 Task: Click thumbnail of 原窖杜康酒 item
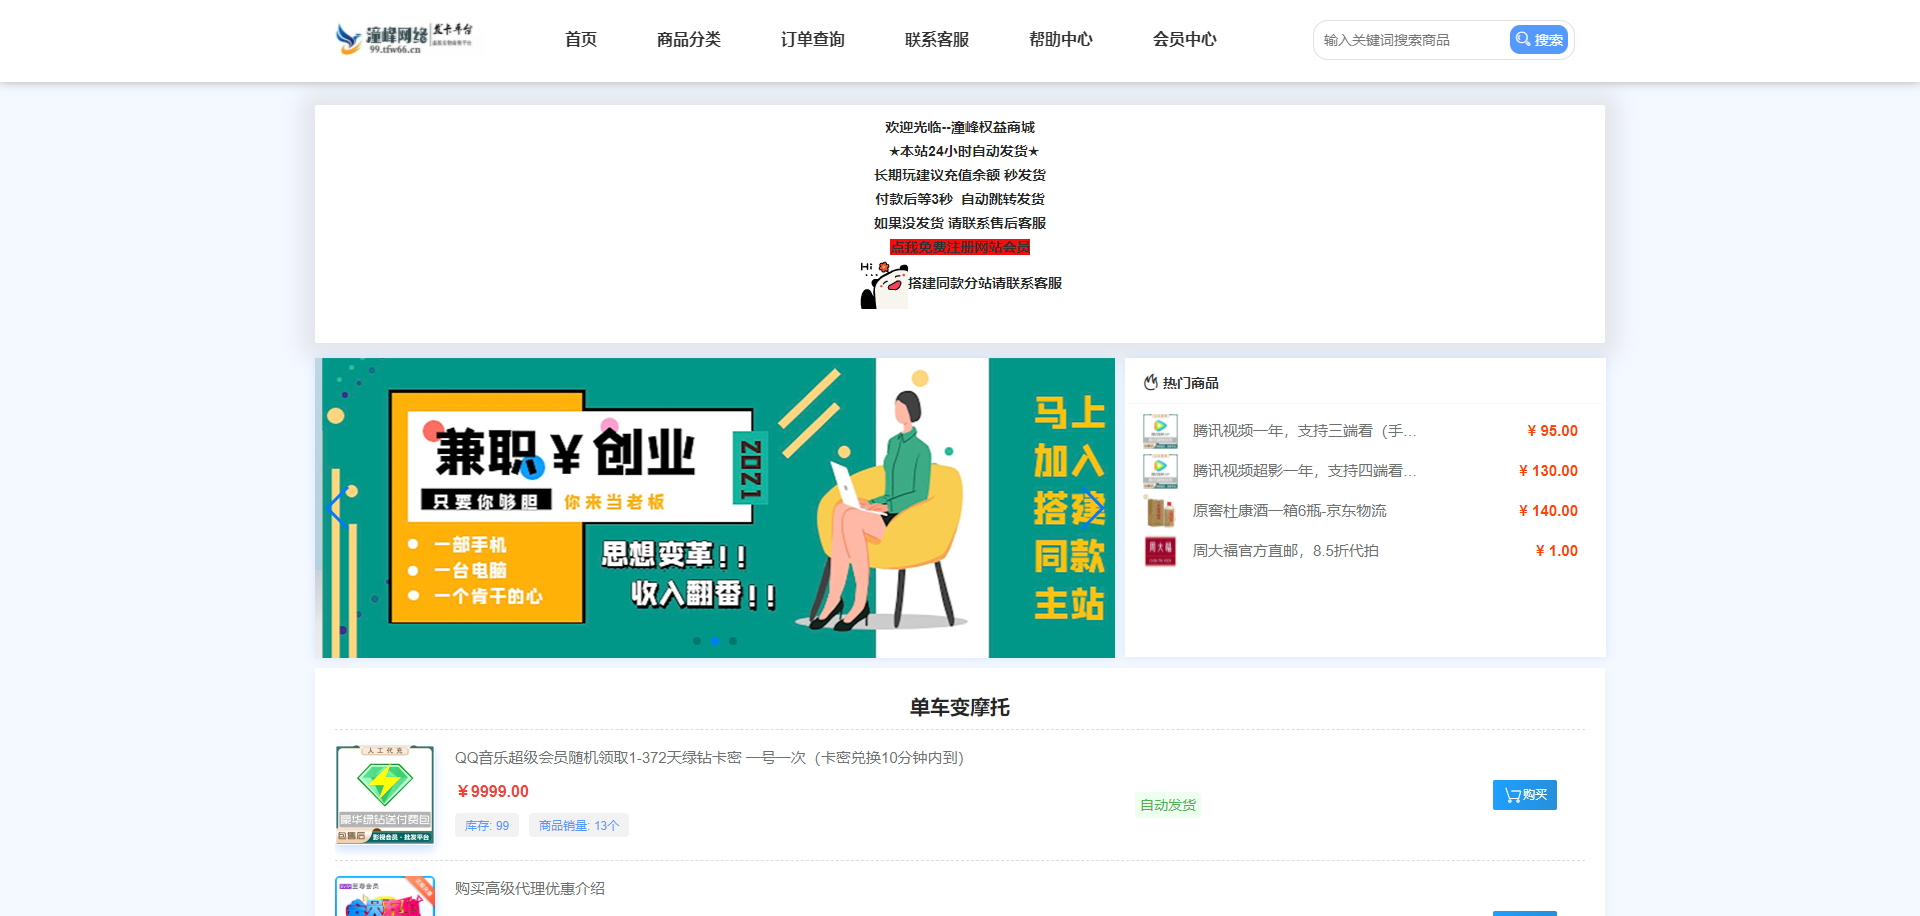tap(1160, 511)
